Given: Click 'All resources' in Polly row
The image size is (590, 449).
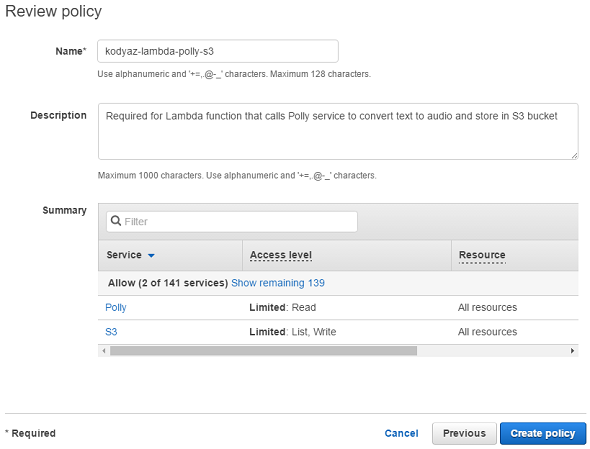Looking at the screenshot, I should (487, 307).
